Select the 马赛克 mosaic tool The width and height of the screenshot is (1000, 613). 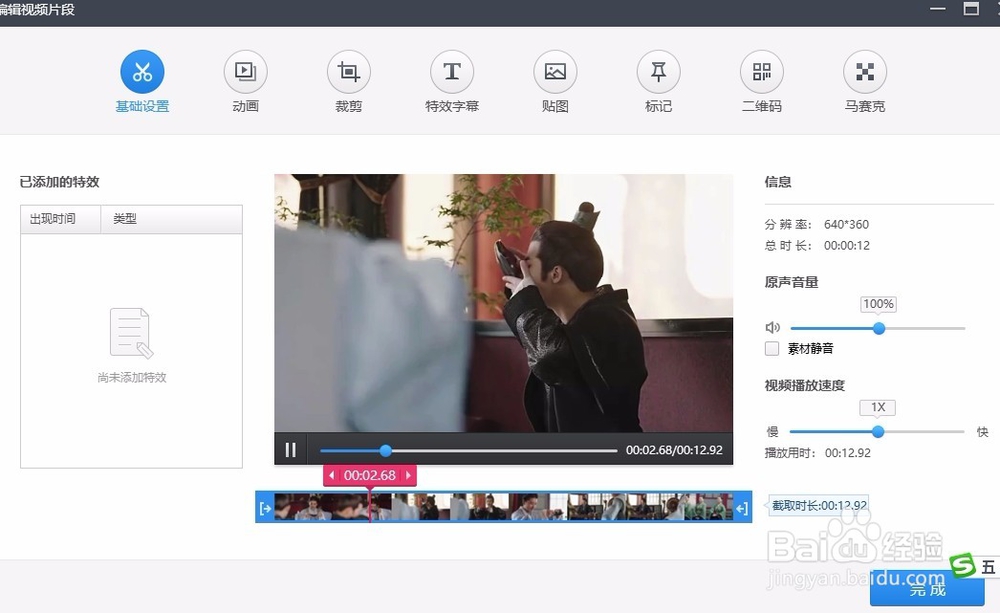pos(865,70)
